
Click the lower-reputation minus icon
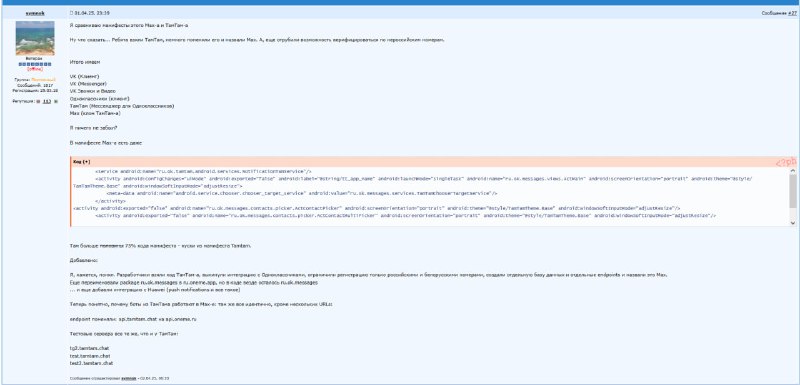point(38,101)
